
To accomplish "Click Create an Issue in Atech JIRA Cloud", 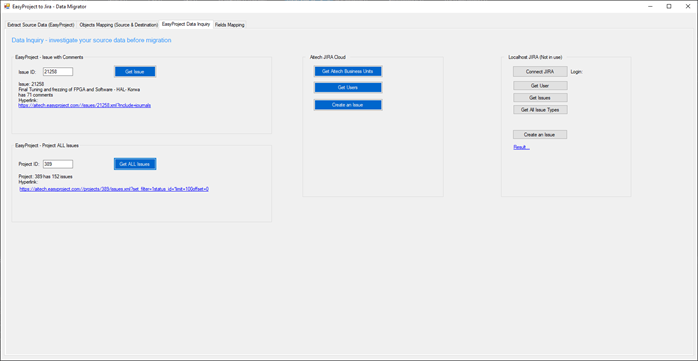I will click(348, 105).
